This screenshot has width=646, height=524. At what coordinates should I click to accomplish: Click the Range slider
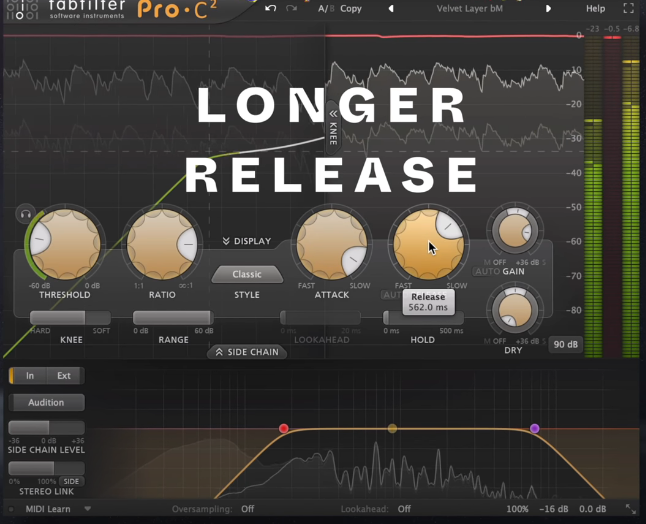173,318
